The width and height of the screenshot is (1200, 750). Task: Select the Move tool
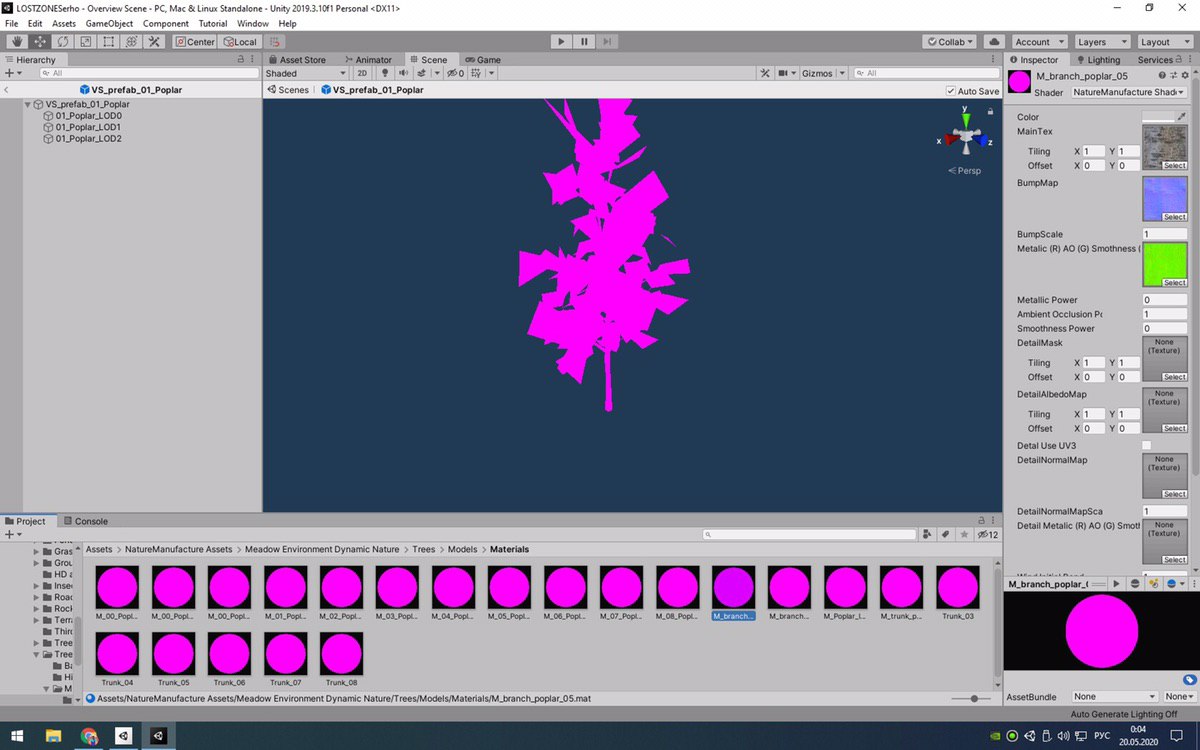[x=39, y=42]
